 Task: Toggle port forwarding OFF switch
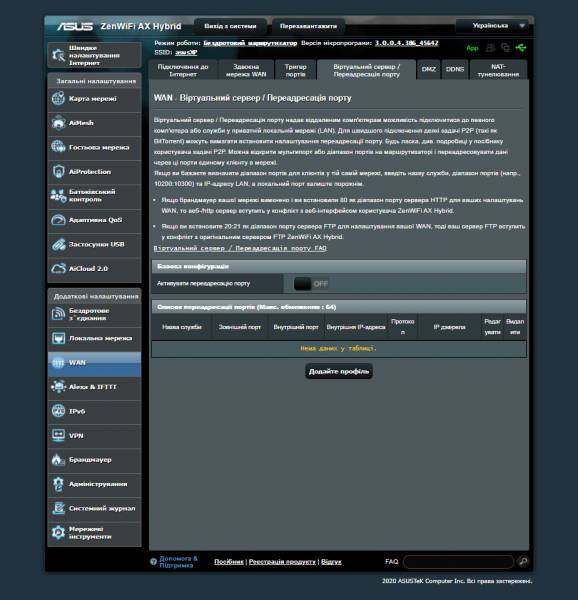pyautogui.click(x=311, y=284)
